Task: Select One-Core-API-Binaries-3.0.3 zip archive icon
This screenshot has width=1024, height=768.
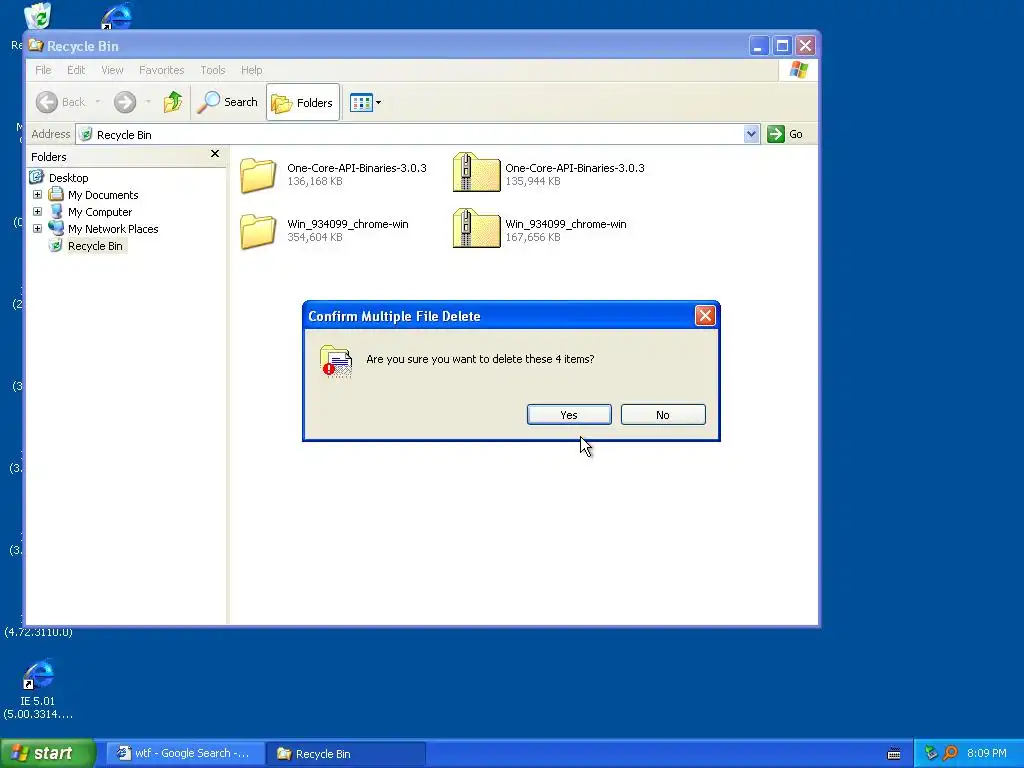Action: click(x=477, y=172)
